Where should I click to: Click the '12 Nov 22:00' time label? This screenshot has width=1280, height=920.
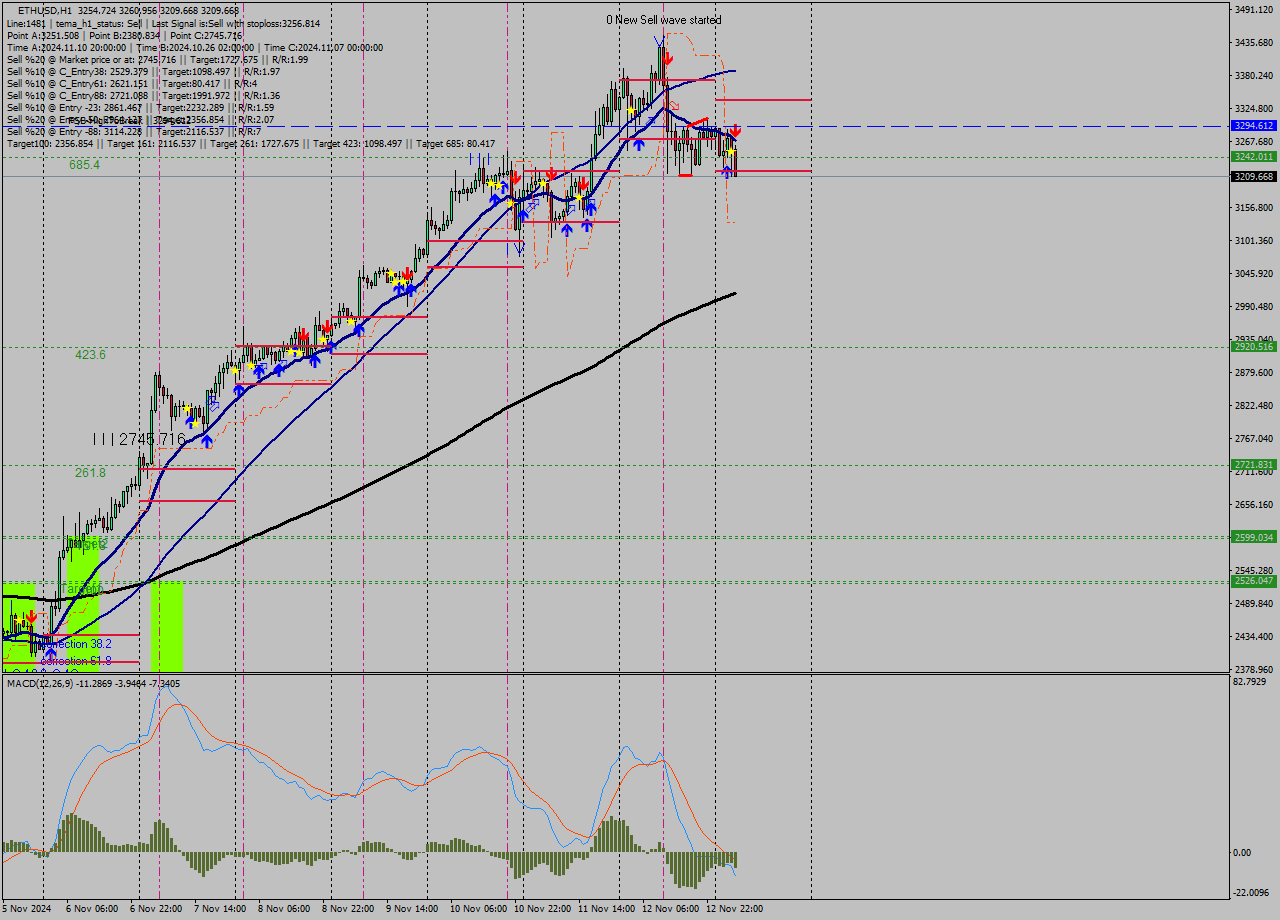[735, 909]
